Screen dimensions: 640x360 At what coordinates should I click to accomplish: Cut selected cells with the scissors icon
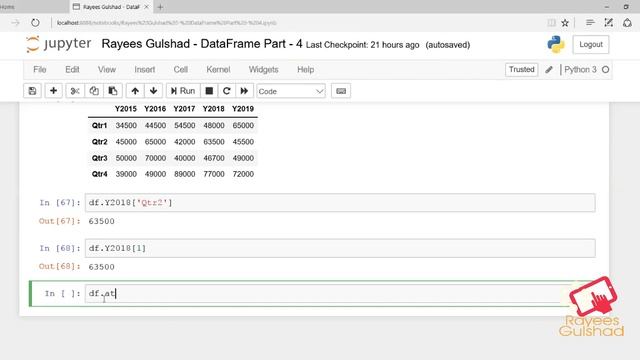click(x=75, y=91)
